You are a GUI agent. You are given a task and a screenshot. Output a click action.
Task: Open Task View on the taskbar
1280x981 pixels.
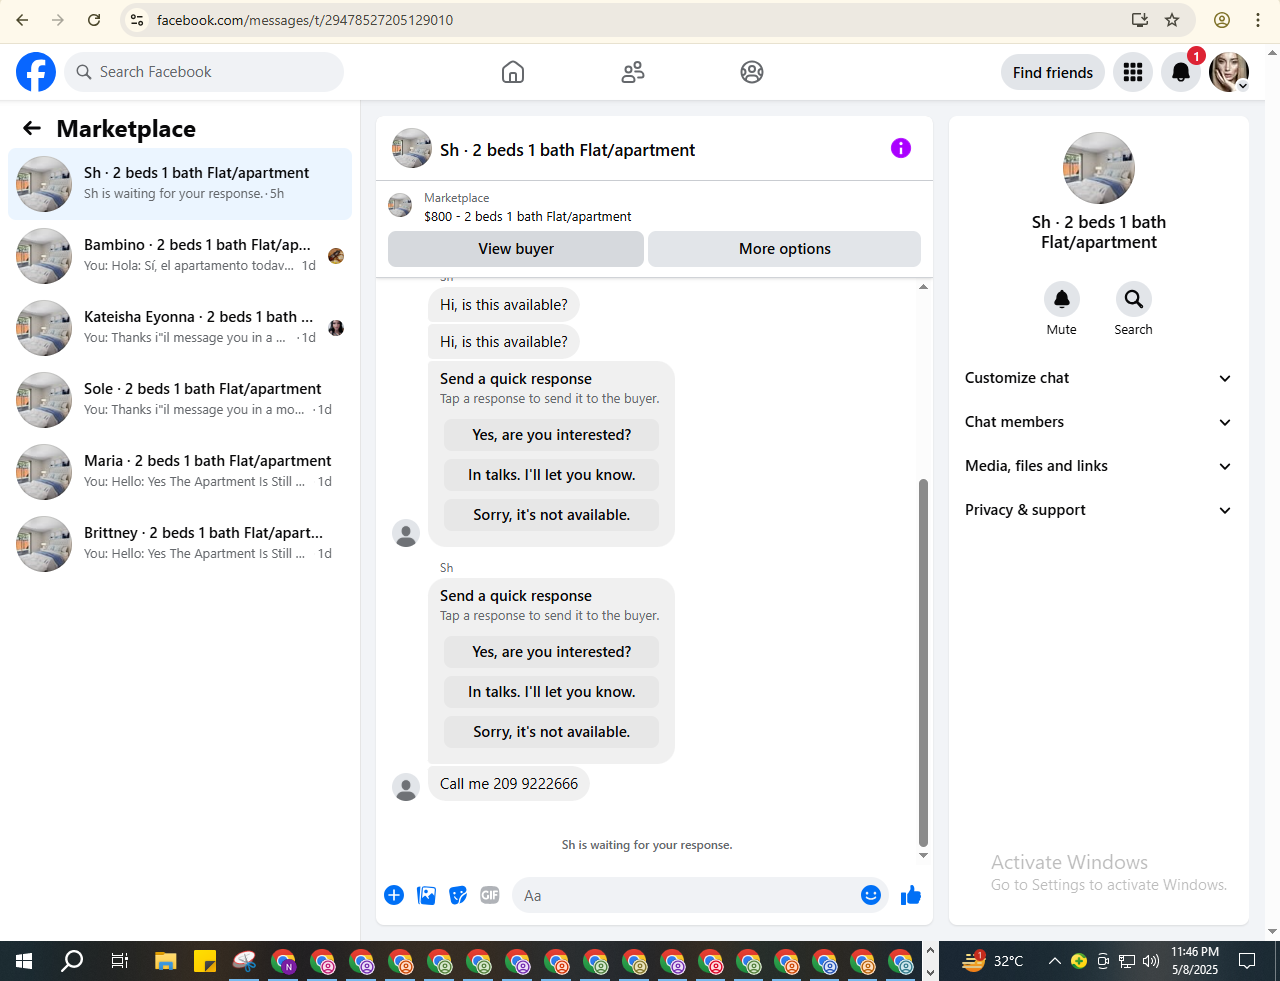pyautogui.click(x=119, y=962)
